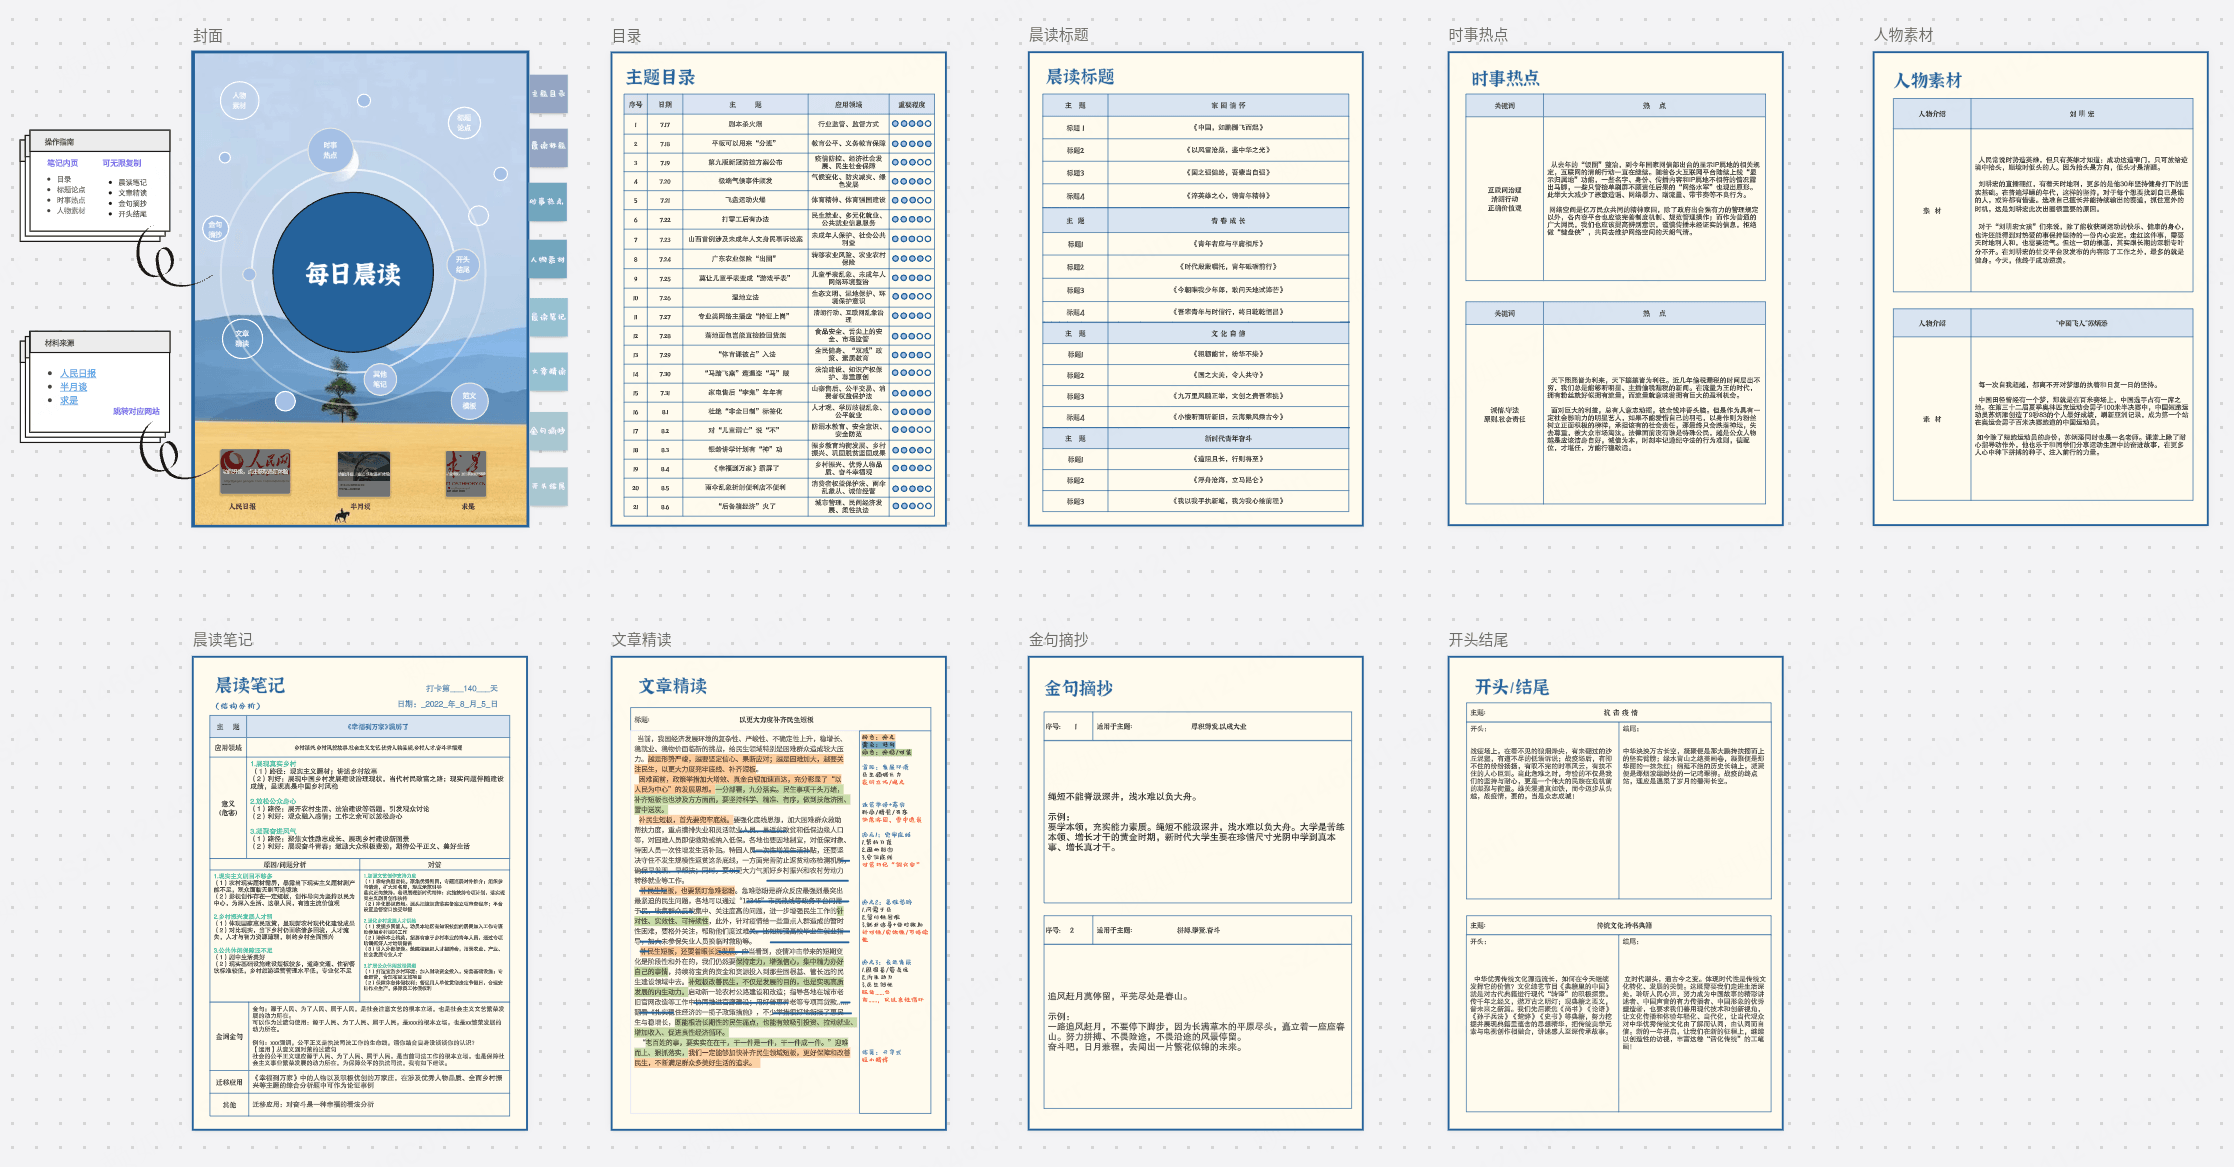Select the 其他笔记 bubble on the cover

point(380,379)
